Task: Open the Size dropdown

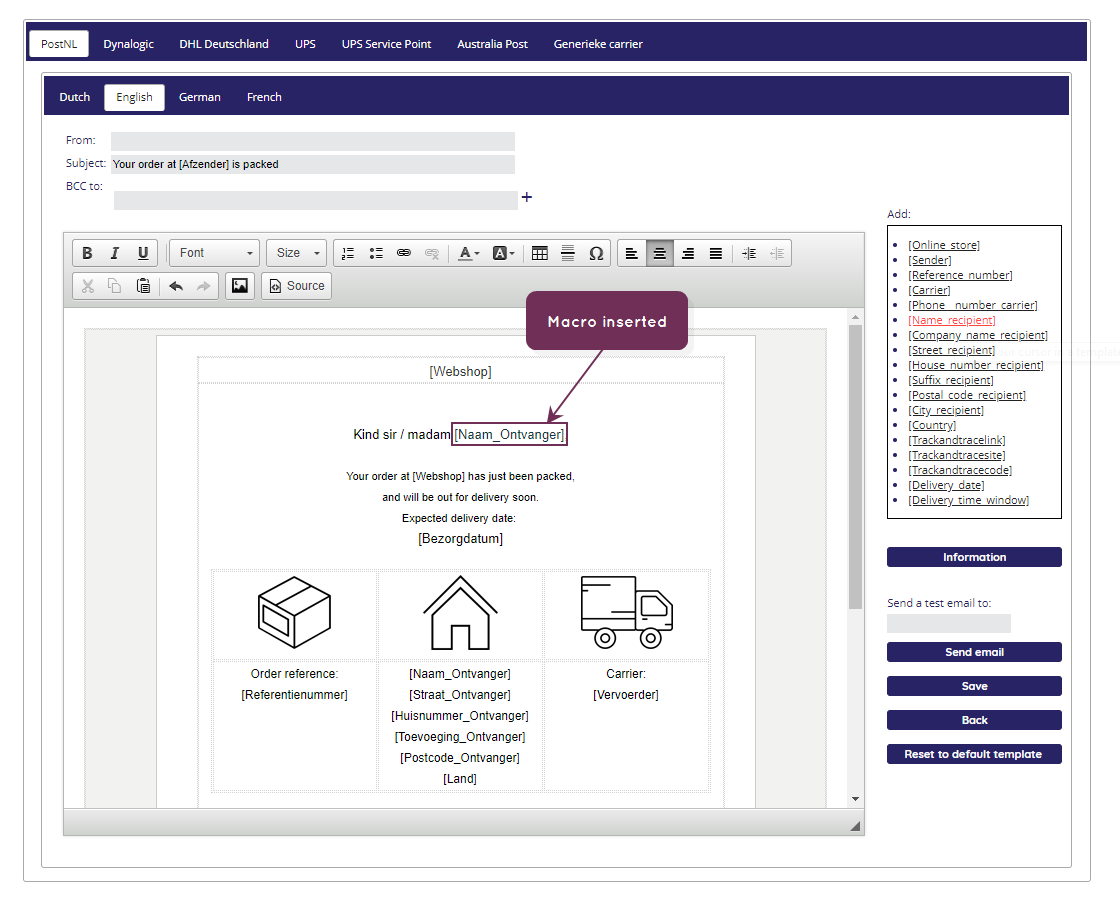Action: click(x=297, y=253)
